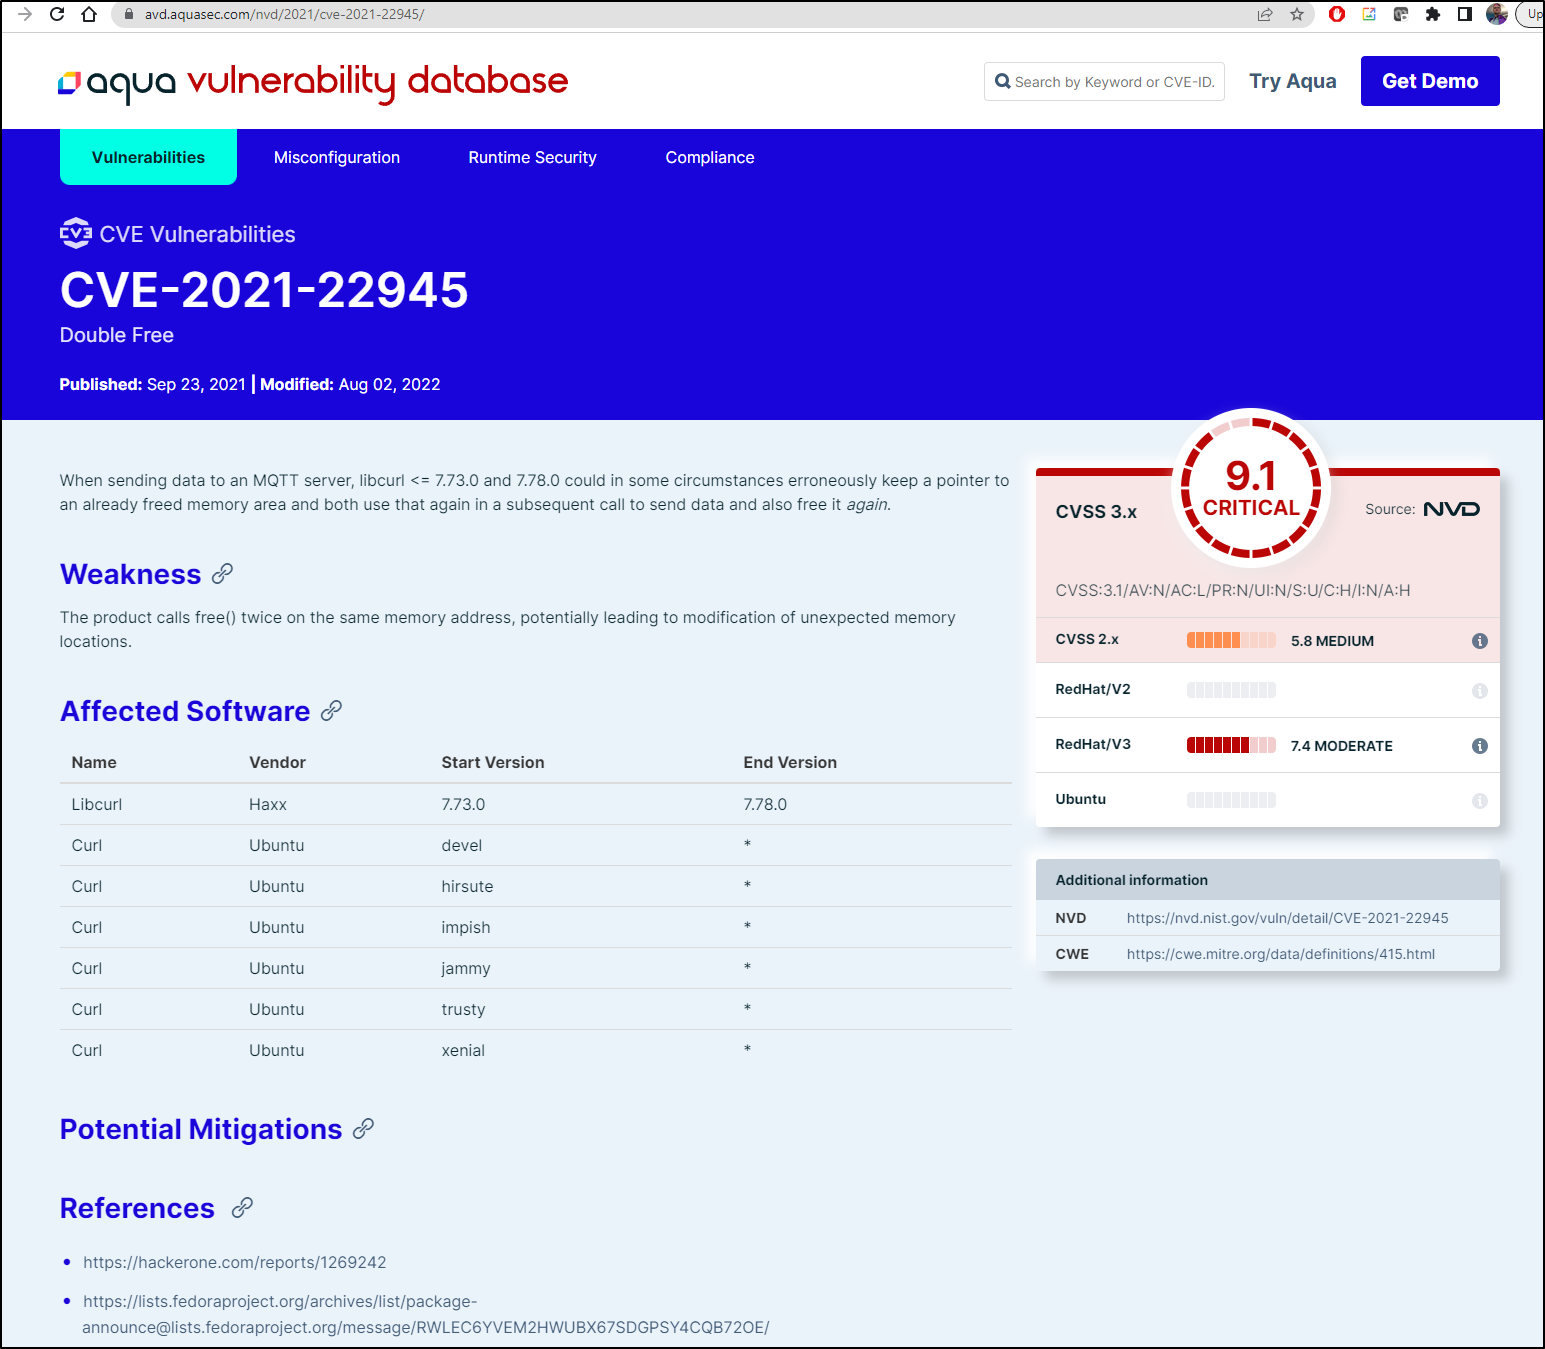This screenshot has height=1349, width=1545.
Task: Click the 'jammy' start version cell
Action: [x=466, y=968]
